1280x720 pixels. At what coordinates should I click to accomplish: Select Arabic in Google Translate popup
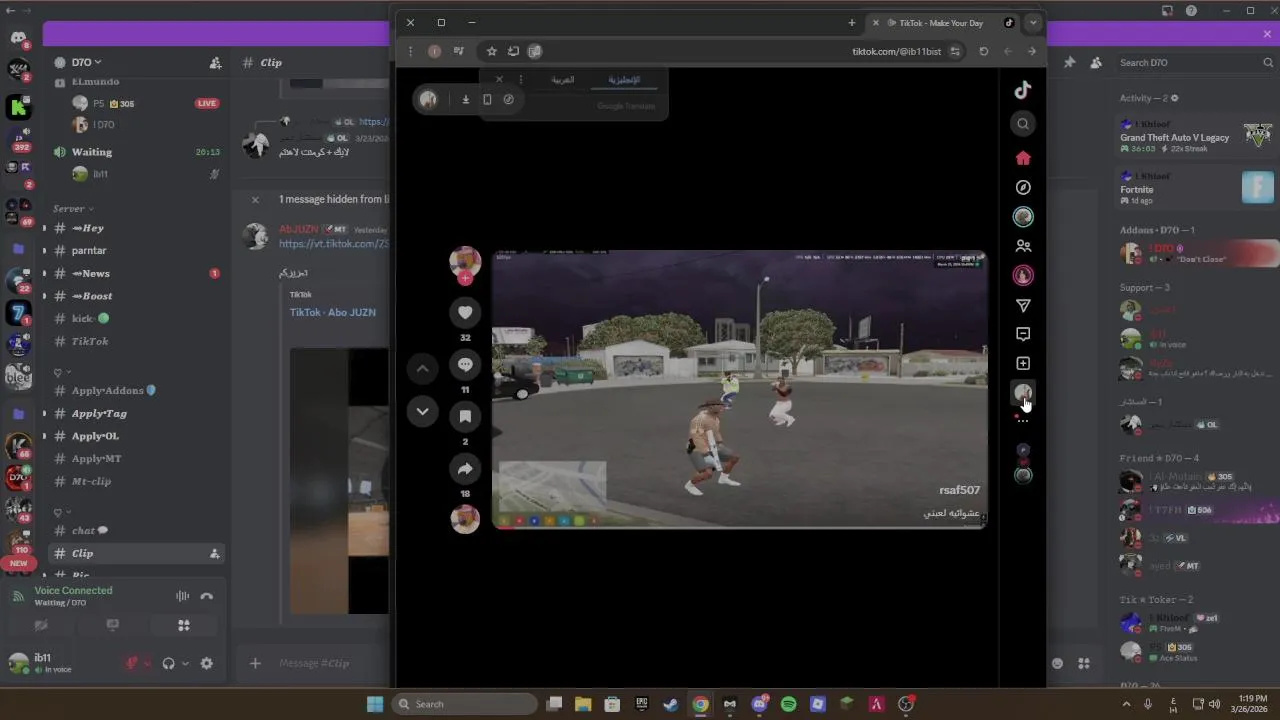(563, 79)
